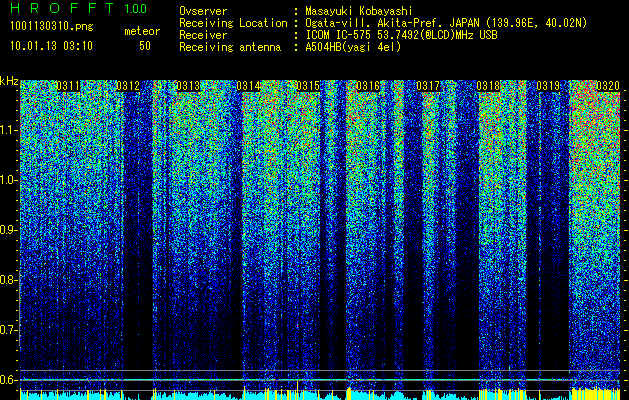Click the 0.9 frequency axis label
Screen dimensions: 629x400
(x=9, y=230)
